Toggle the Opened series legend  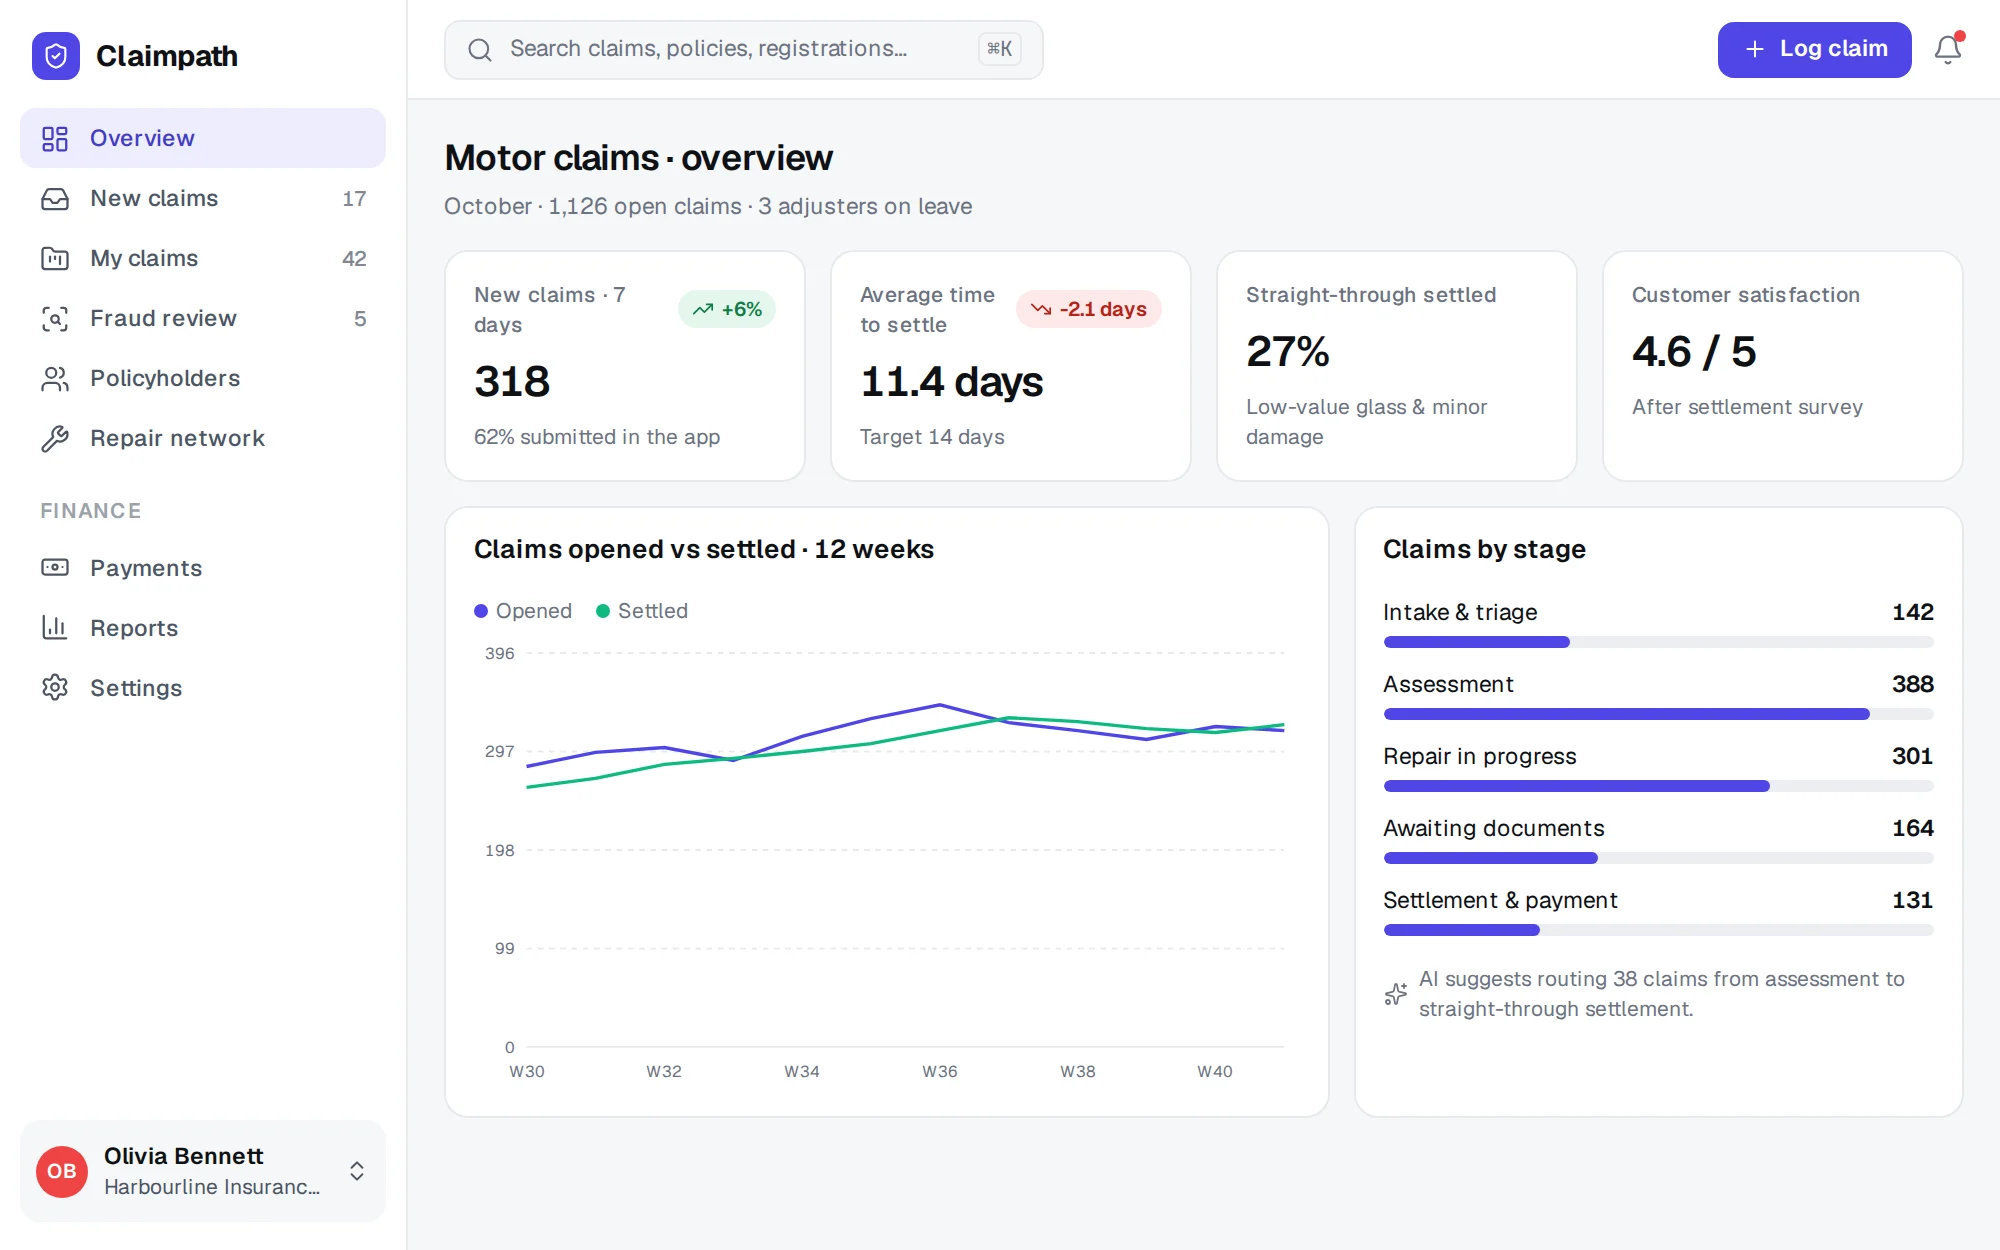523,611
